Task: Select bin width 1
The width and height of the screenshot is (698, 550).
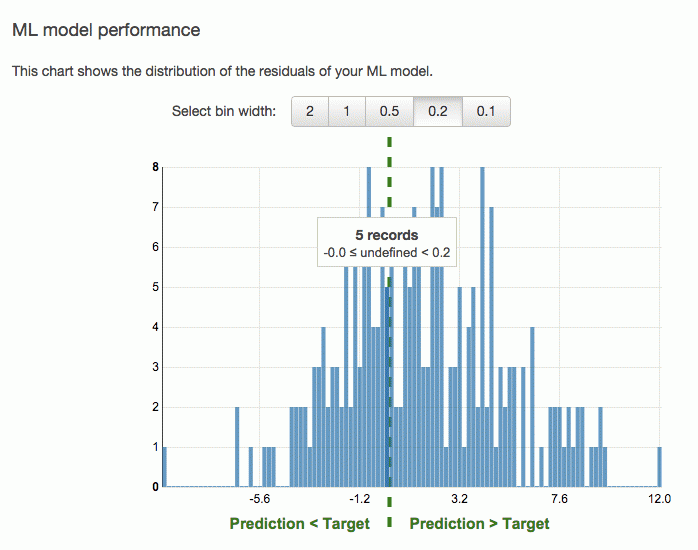Action: point(347,111)
